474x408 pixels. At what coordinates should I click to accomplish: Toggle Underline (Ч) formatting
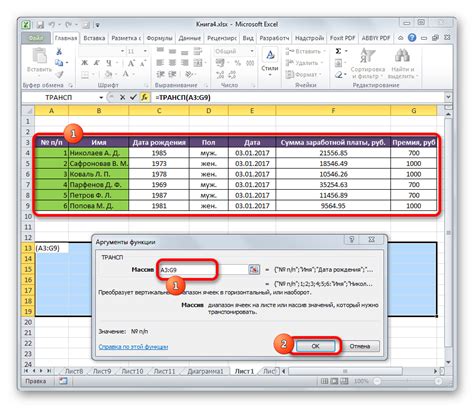click(109, 63)
